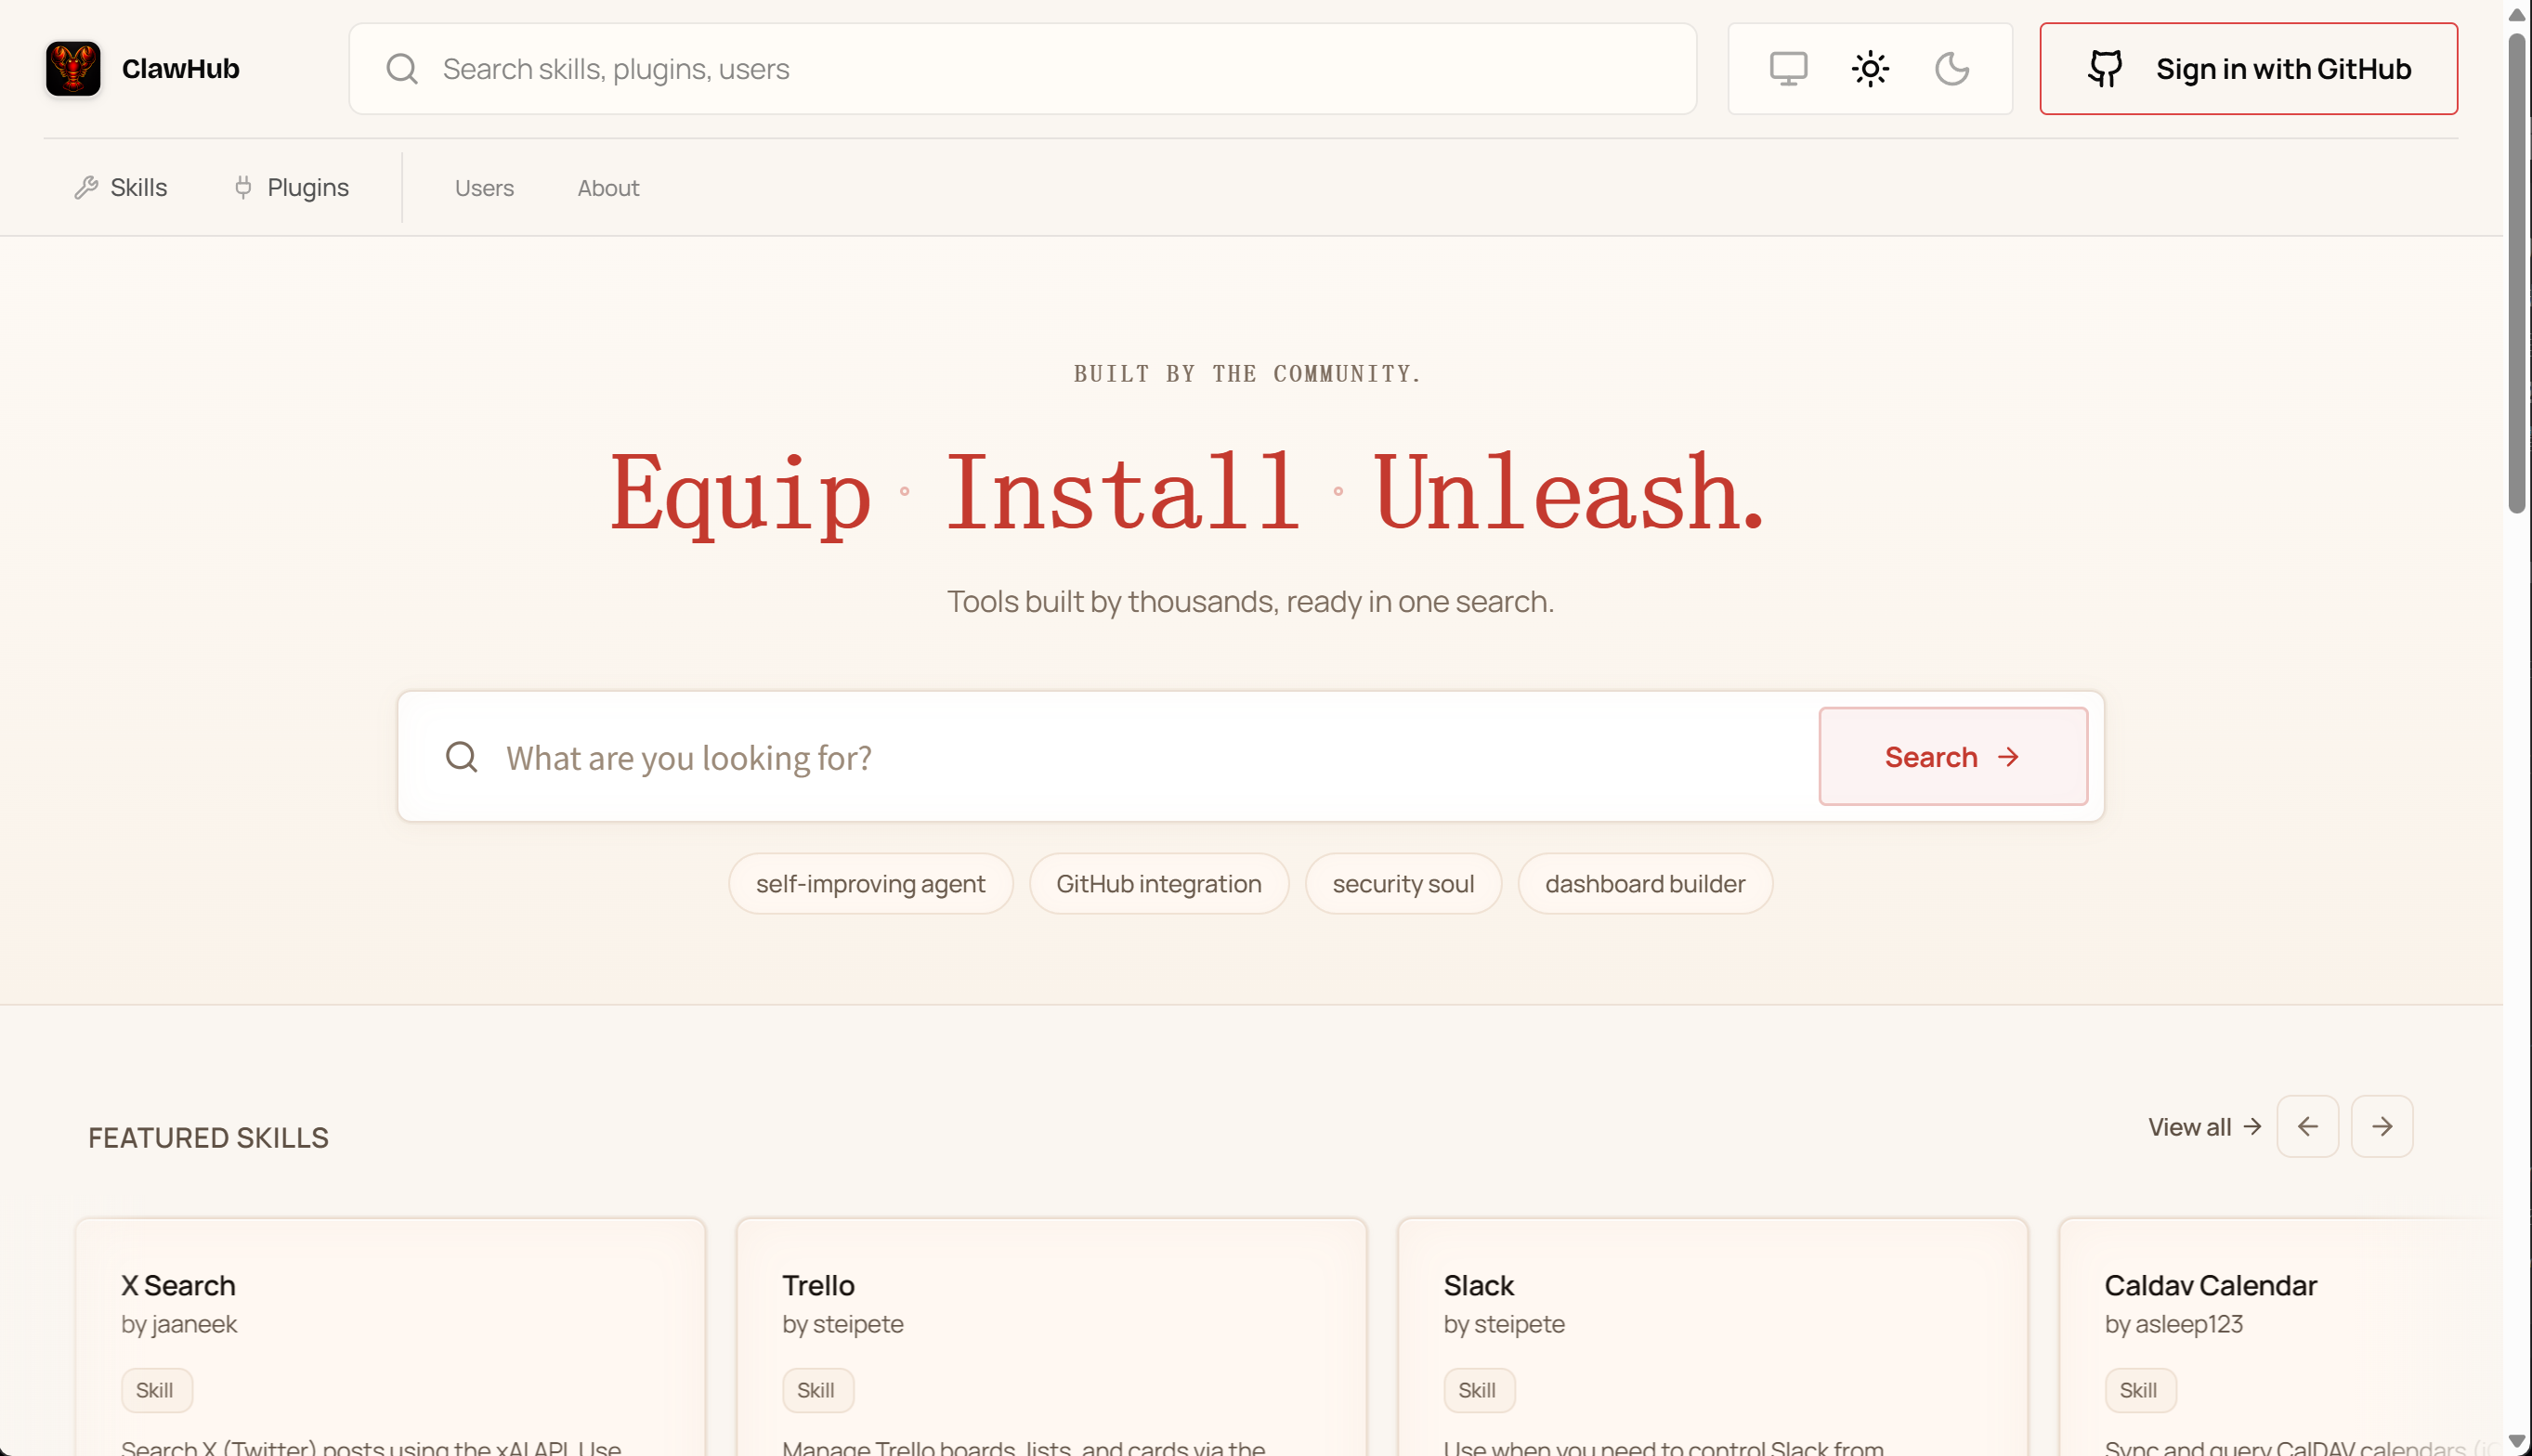Screen dimensions: 2532x1456
Task: Click the Skill badge on Caldav Calendar card
Action: click(2140, 1390)
